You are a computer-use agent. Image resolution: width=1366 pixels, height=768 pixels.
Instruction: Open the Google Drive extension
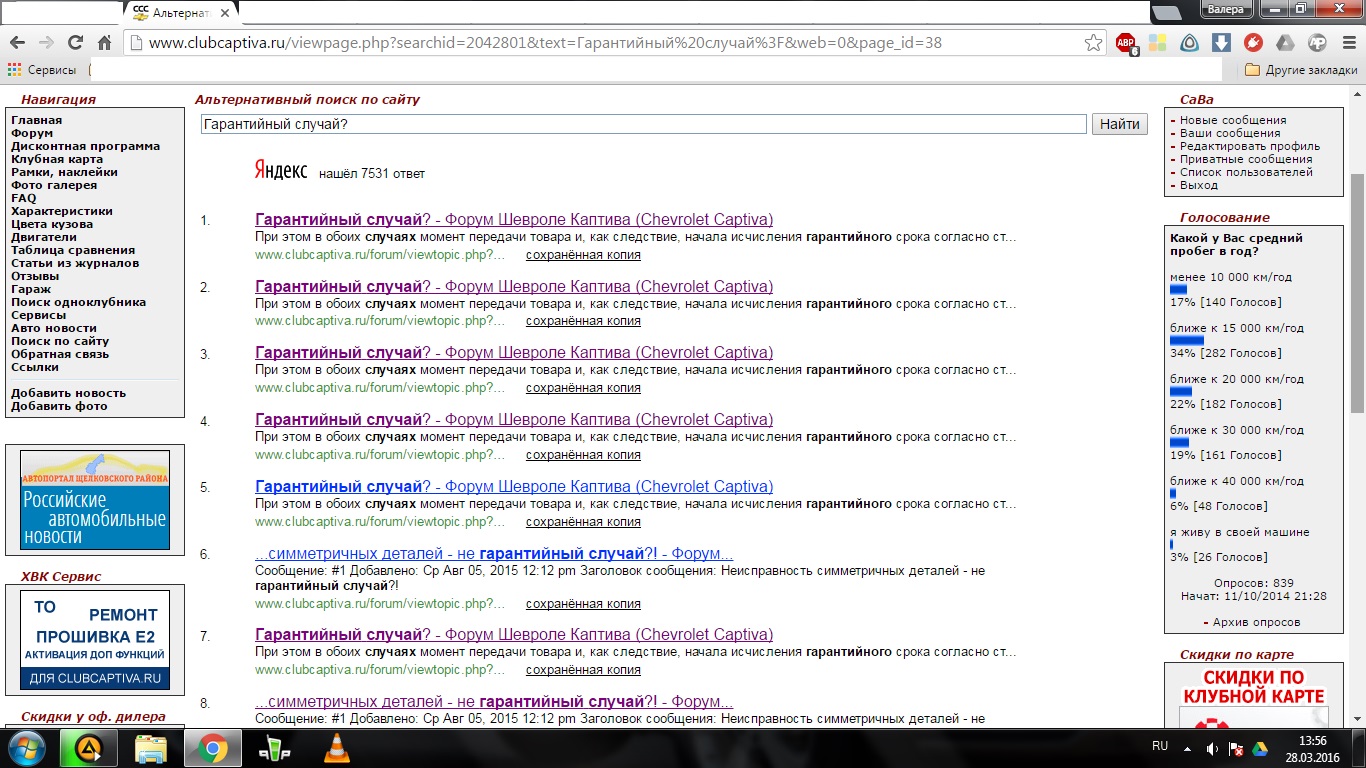pos(1285,43)
